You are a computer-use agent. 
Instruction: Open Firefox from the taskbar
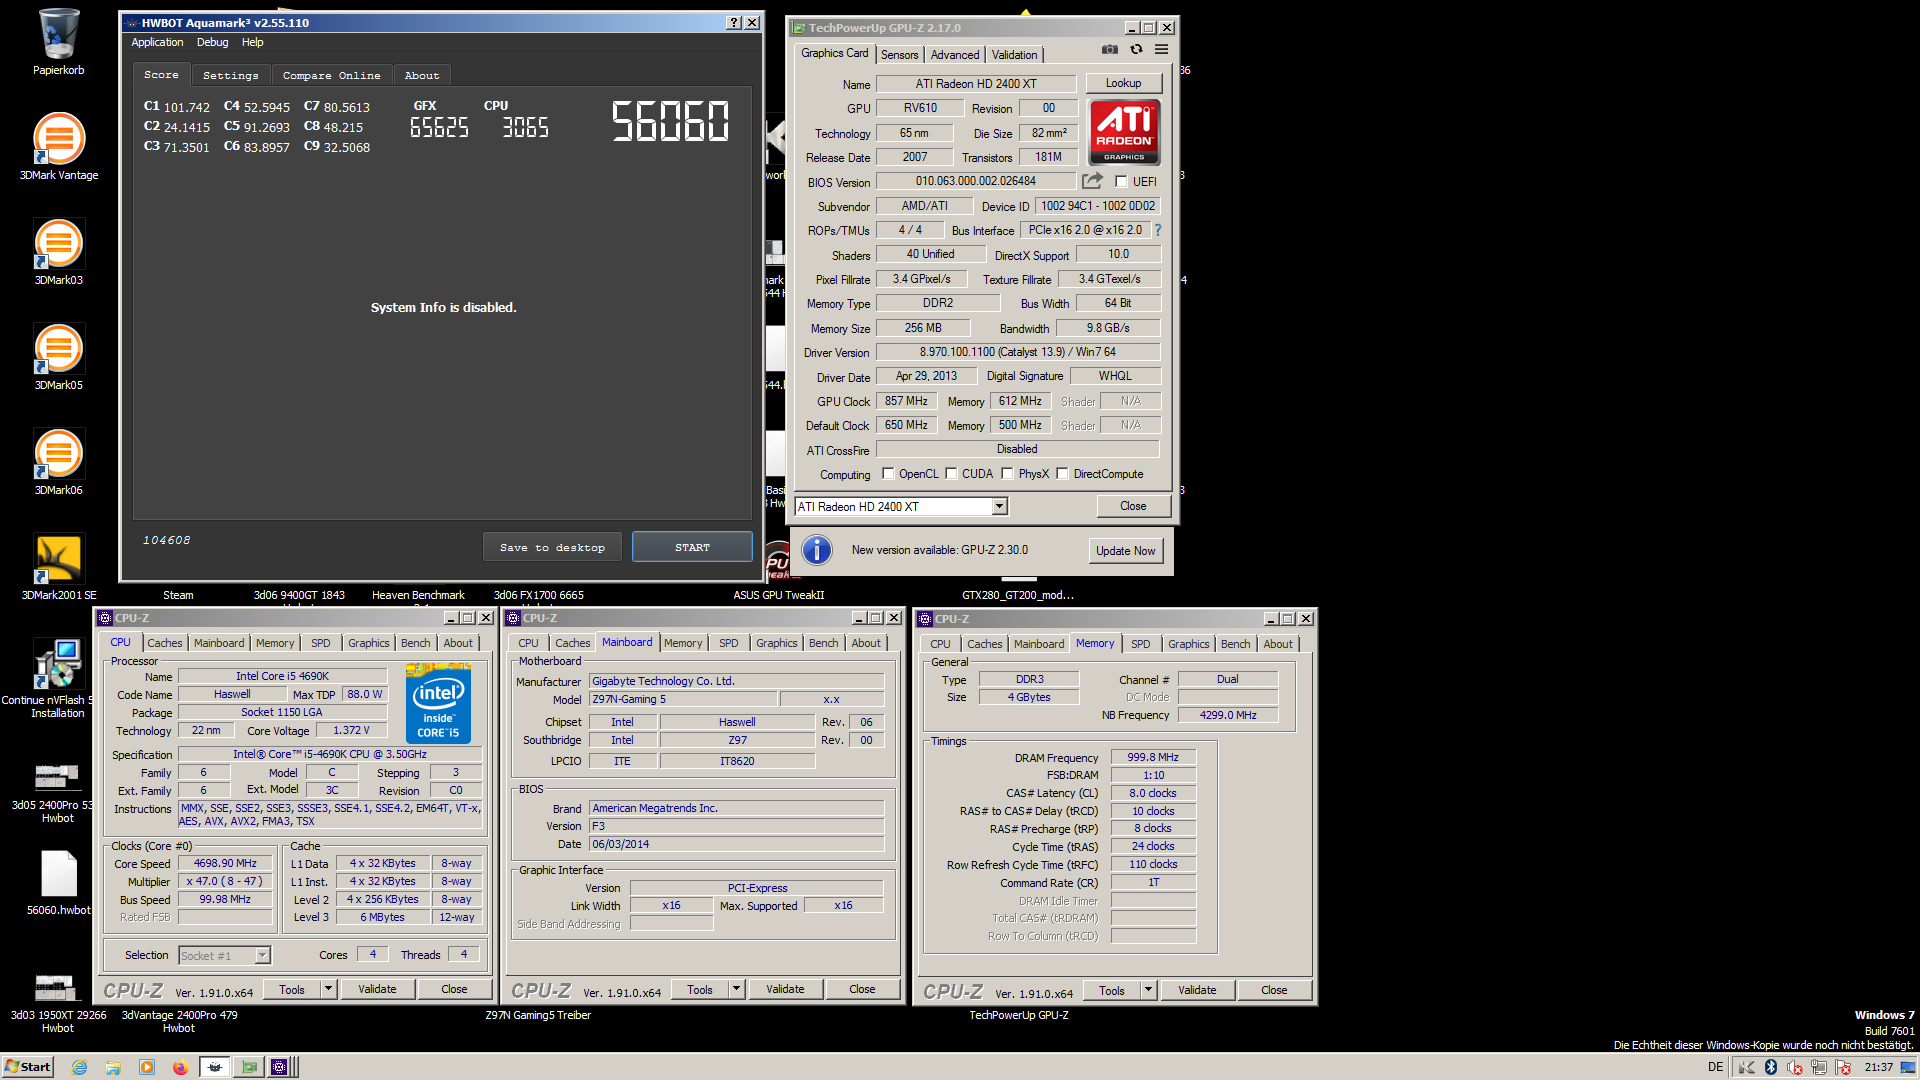pyautogui.click(x=180, y=1067)
